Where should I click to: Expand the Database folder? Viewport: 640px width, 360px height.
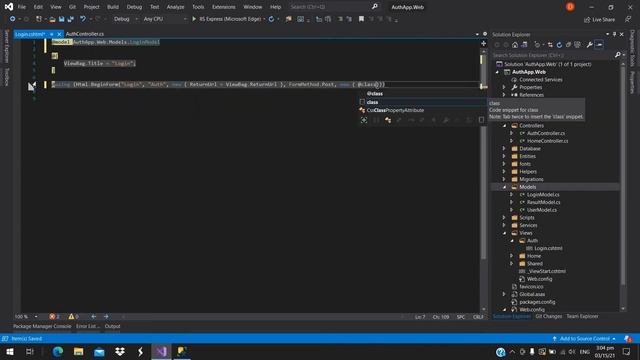[504, 149]
